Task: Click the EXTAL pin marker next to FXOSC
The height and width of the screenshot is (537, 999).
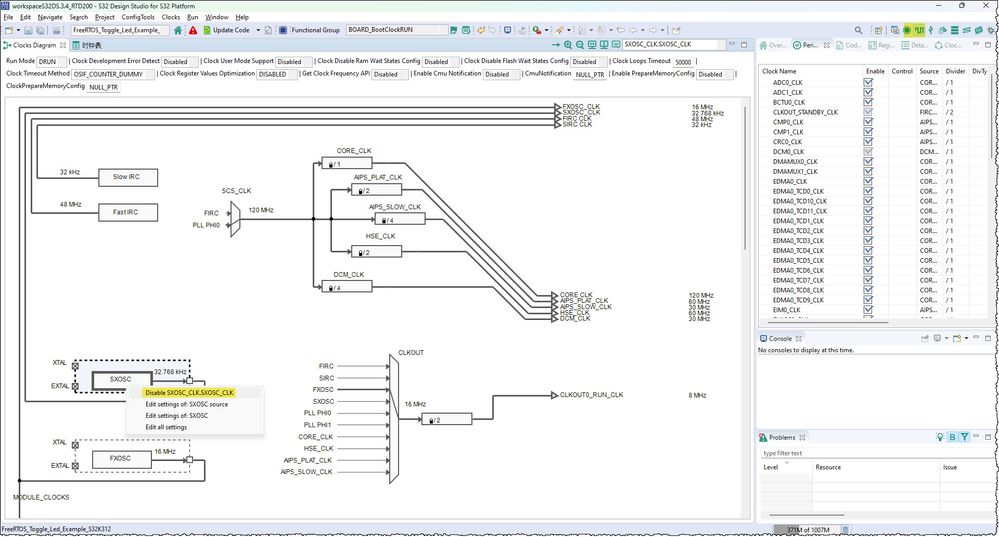Action: coord(75,466)
